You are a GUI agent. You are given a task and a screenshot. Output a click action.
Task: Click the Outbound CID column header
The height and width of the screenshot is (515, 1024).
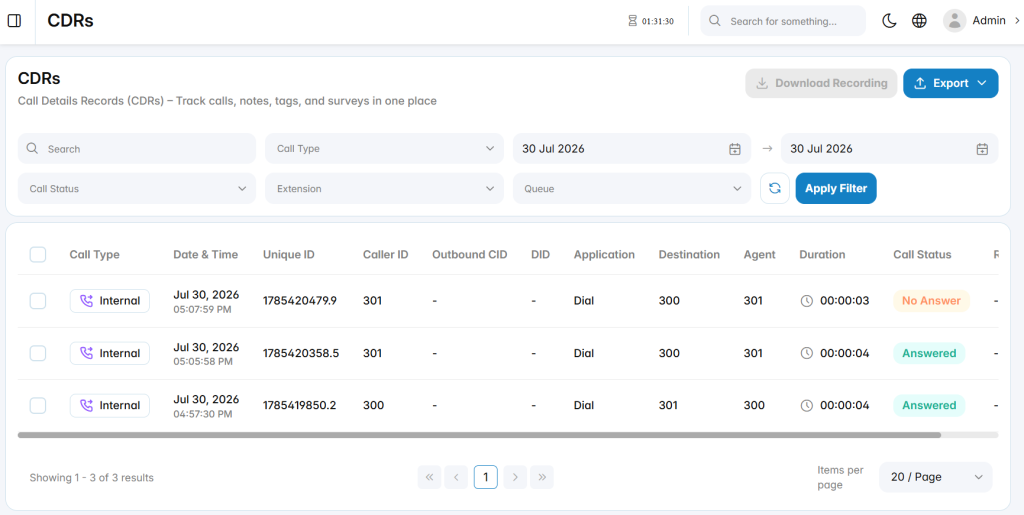[x=470, y=255]
